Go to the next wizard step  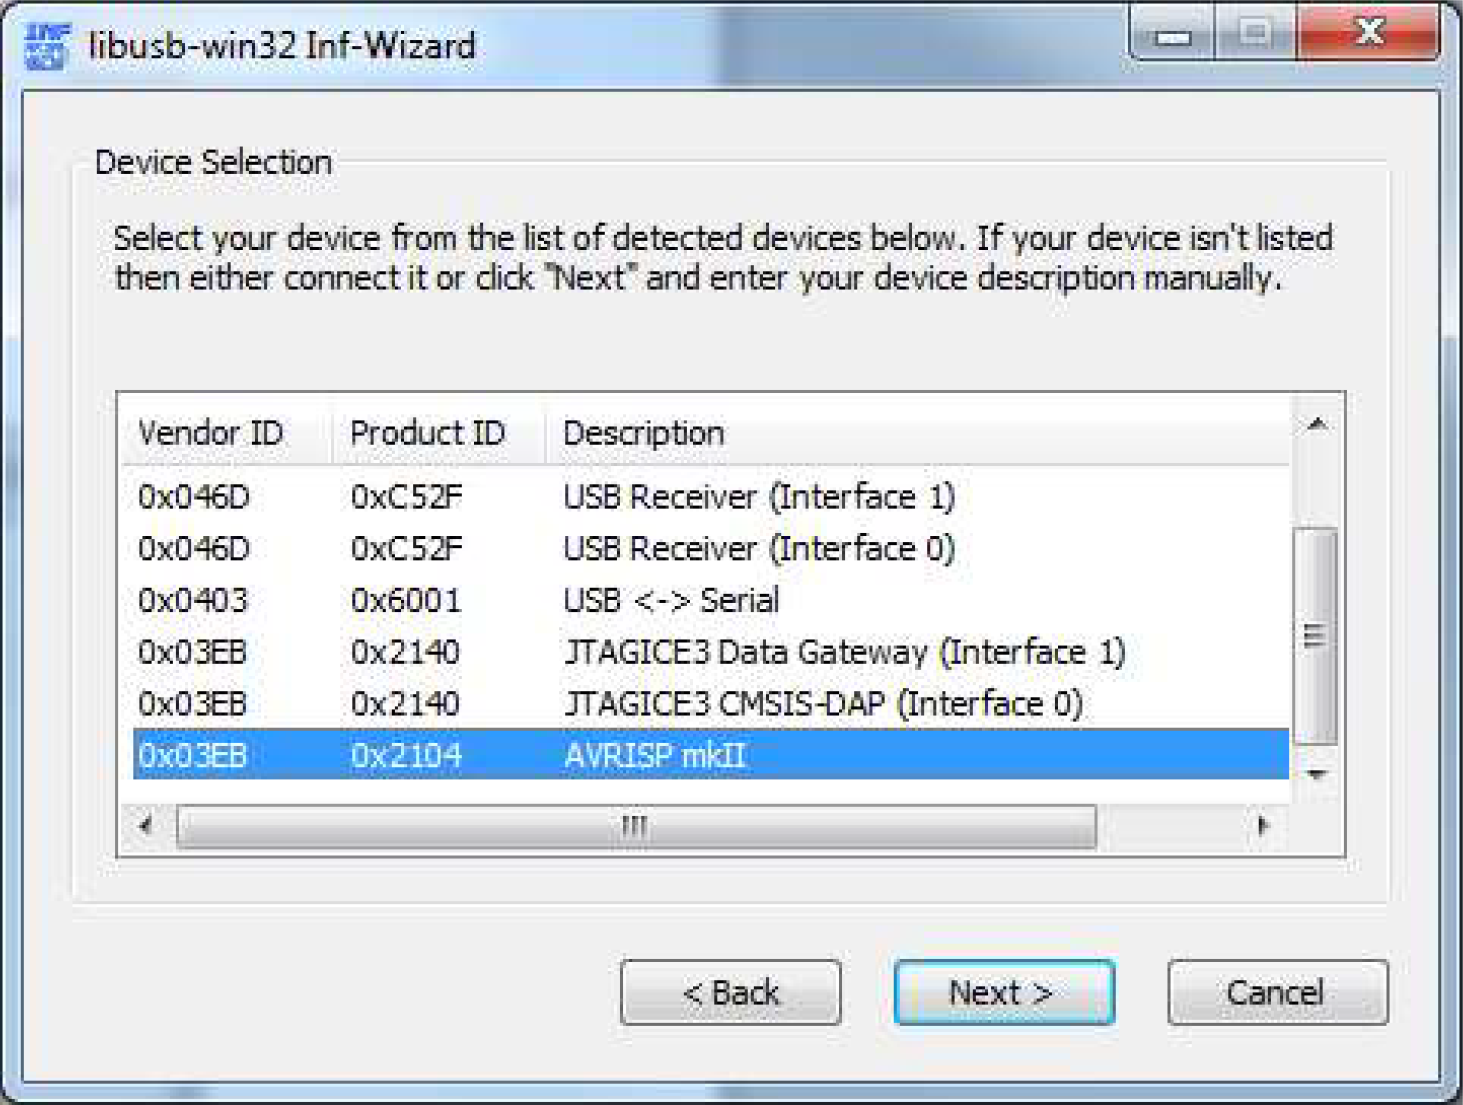(x=1003, y=993)
